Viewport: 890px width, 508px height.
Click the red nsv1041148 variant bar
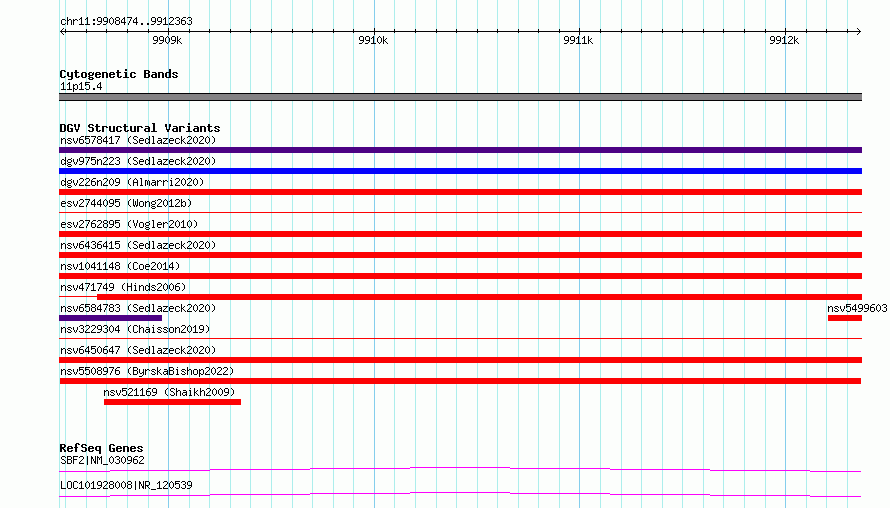(x=460, y=276)
